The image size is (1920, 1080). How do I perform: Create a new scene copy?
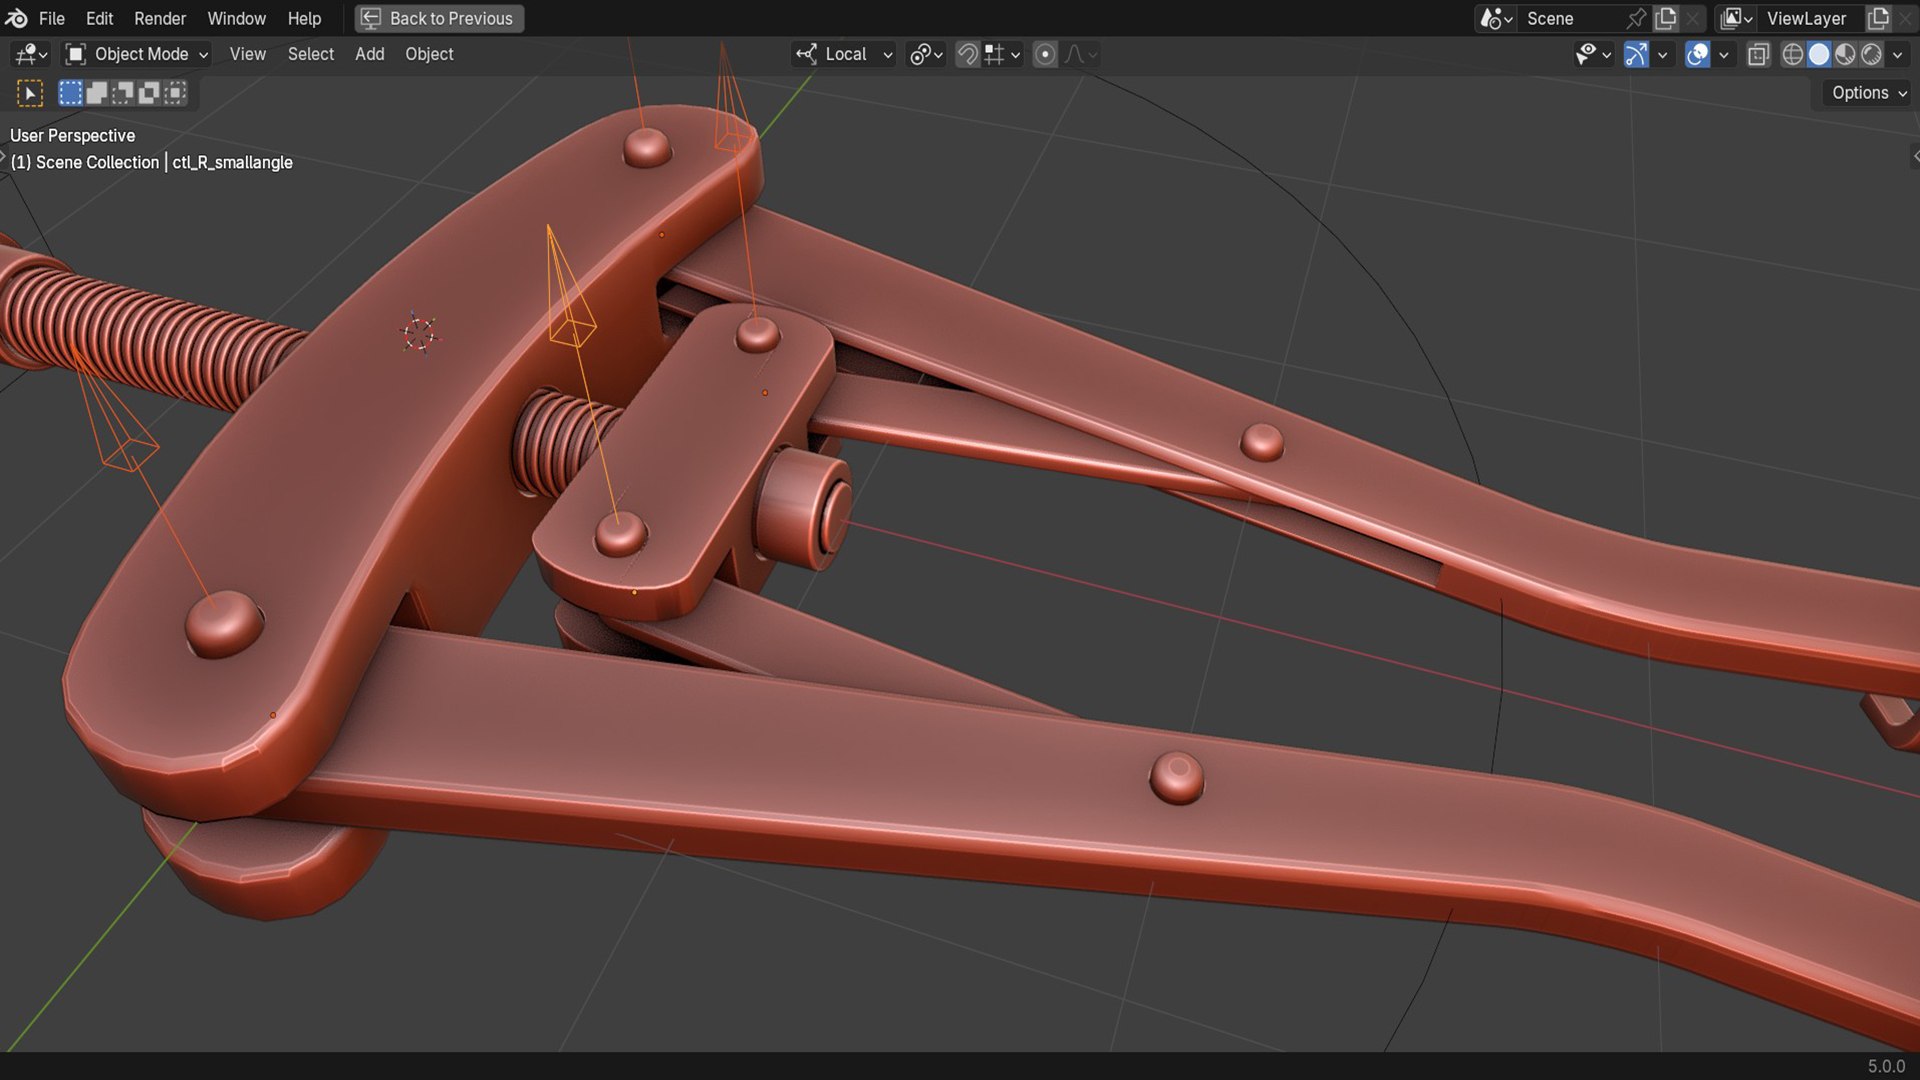[1666, 18]
